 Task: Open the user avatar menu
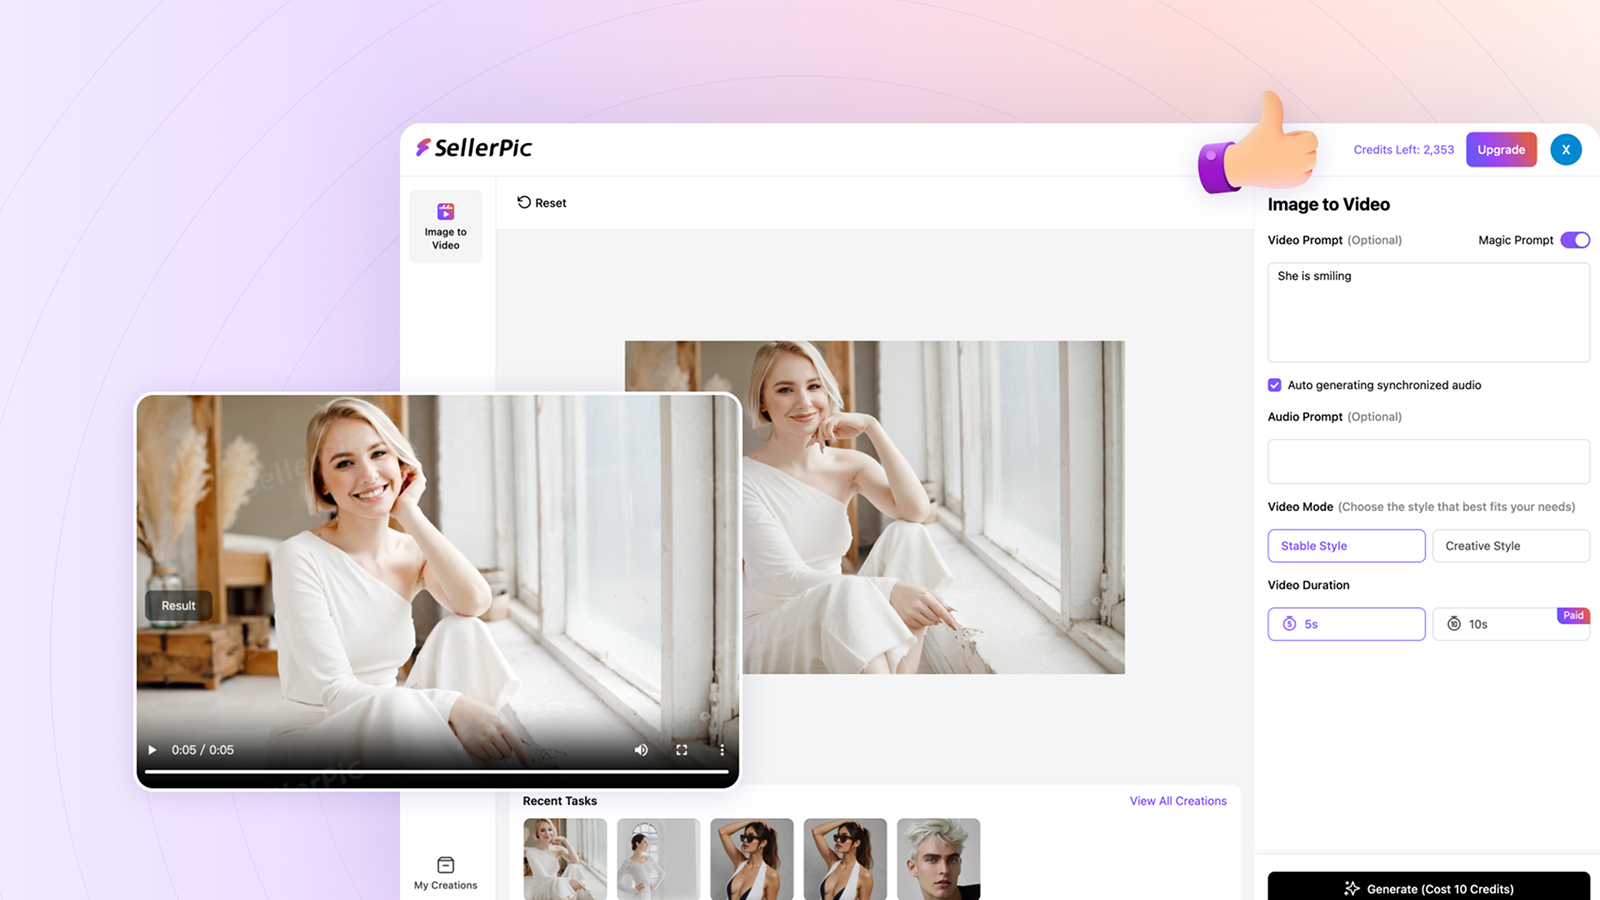(x=1566, y=149)
